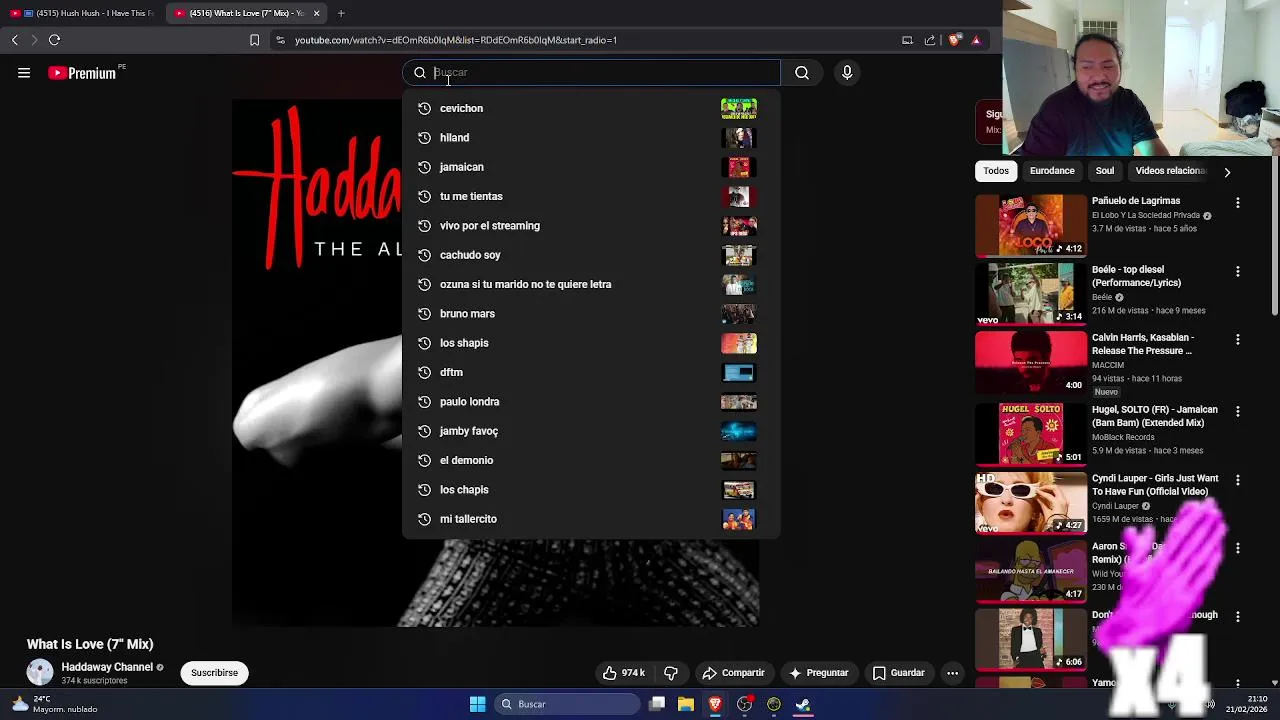Select 'Videos relacionados' filter chip

1170,171
